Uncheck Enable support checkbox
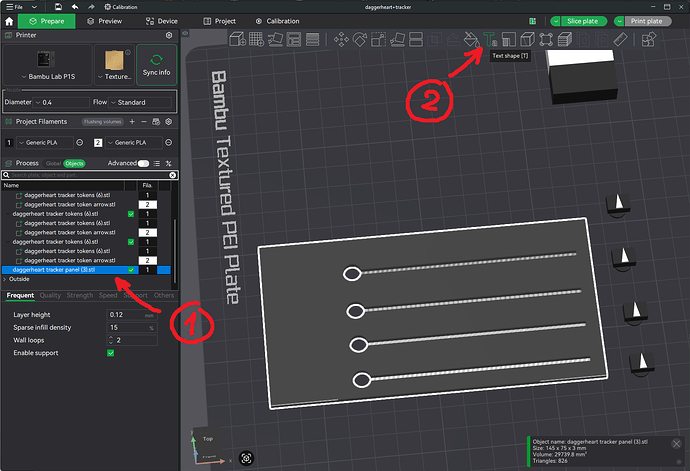 110,353
